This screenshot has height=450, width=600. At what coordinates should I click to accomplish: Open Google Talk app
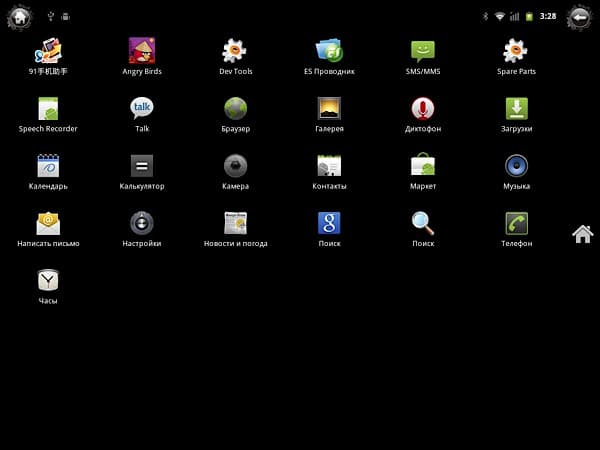click(142, 114)
